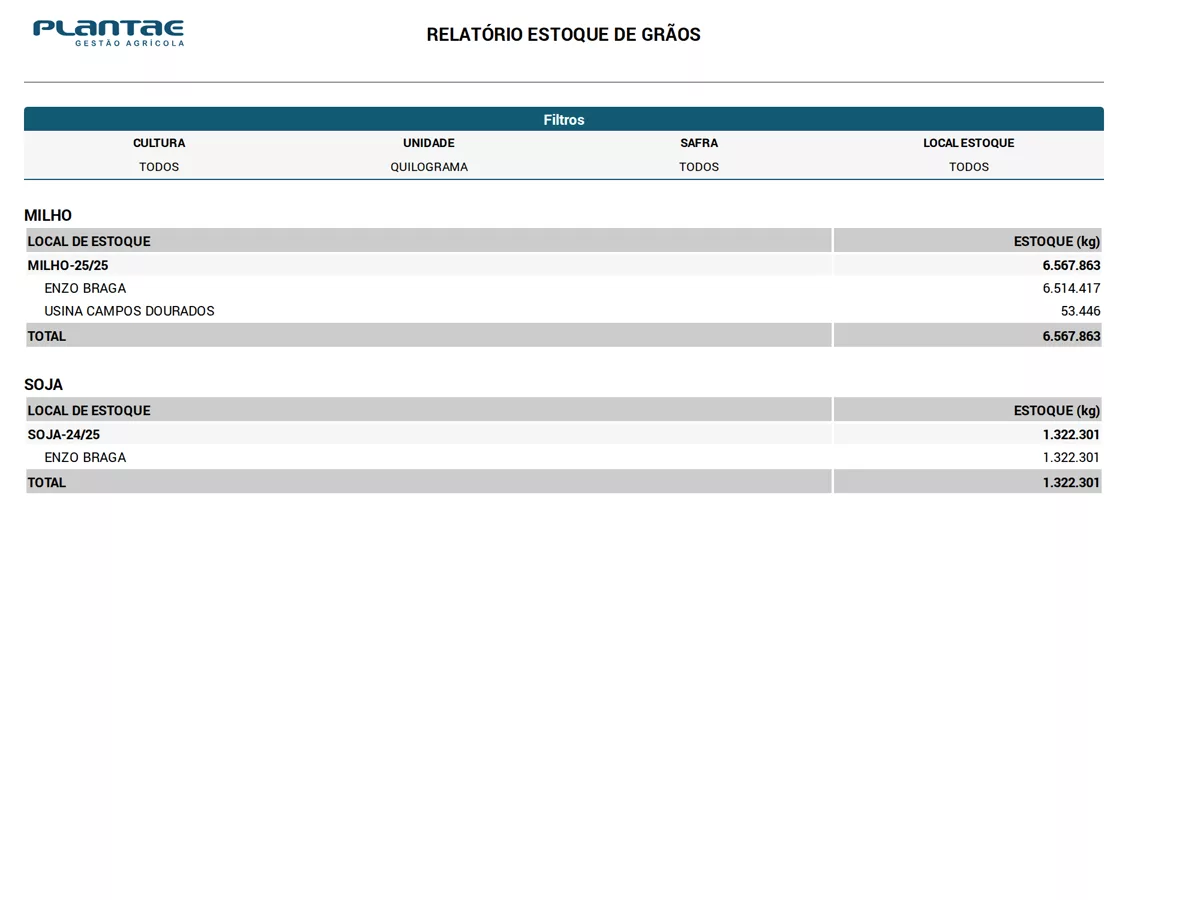The image size is (1200, 900).
Task: Click the Plantae Gestão Agrícola logo
Action: 109,33
